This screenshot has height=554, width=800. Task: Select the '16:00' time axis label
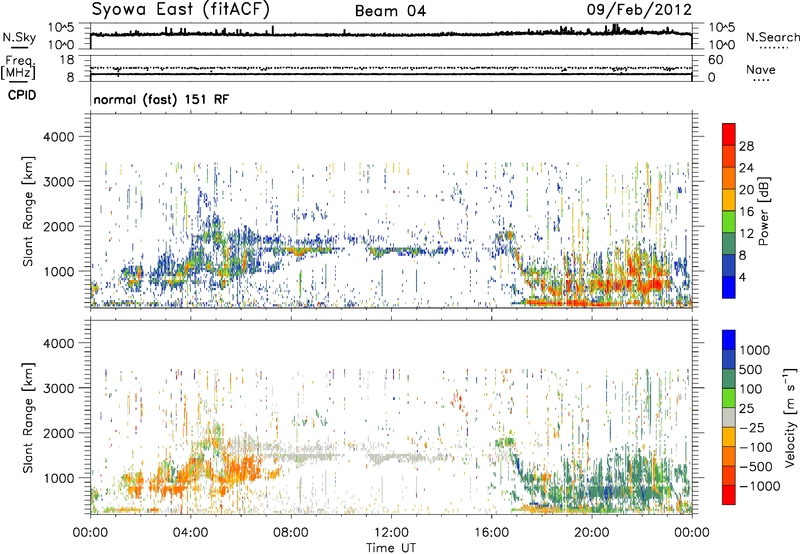coord(491,533)
